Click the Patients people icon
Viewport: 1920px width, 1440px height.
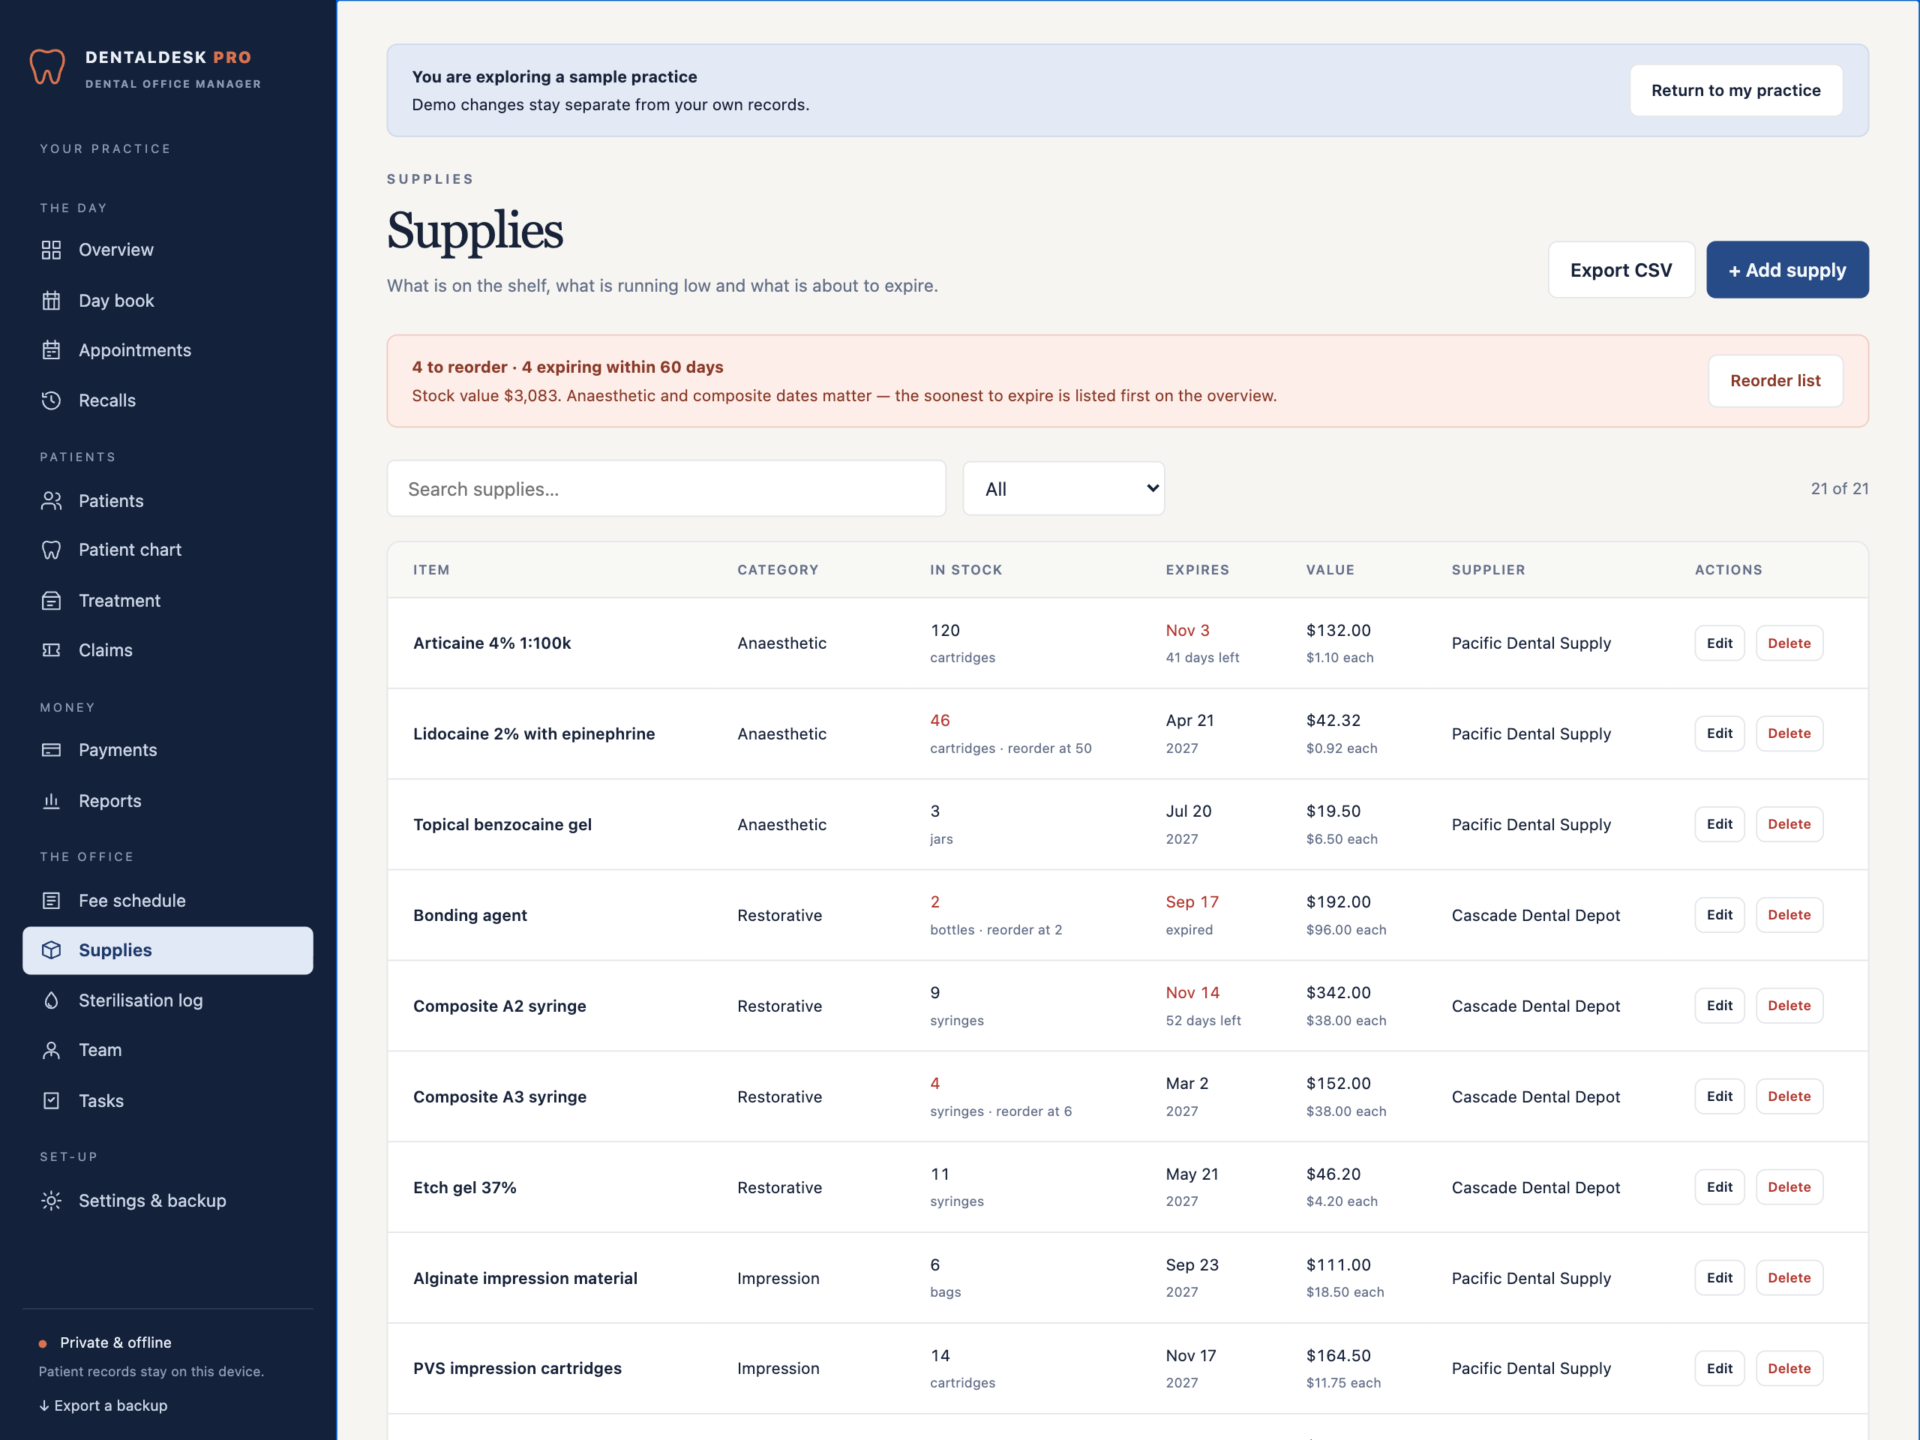[51, 500]
